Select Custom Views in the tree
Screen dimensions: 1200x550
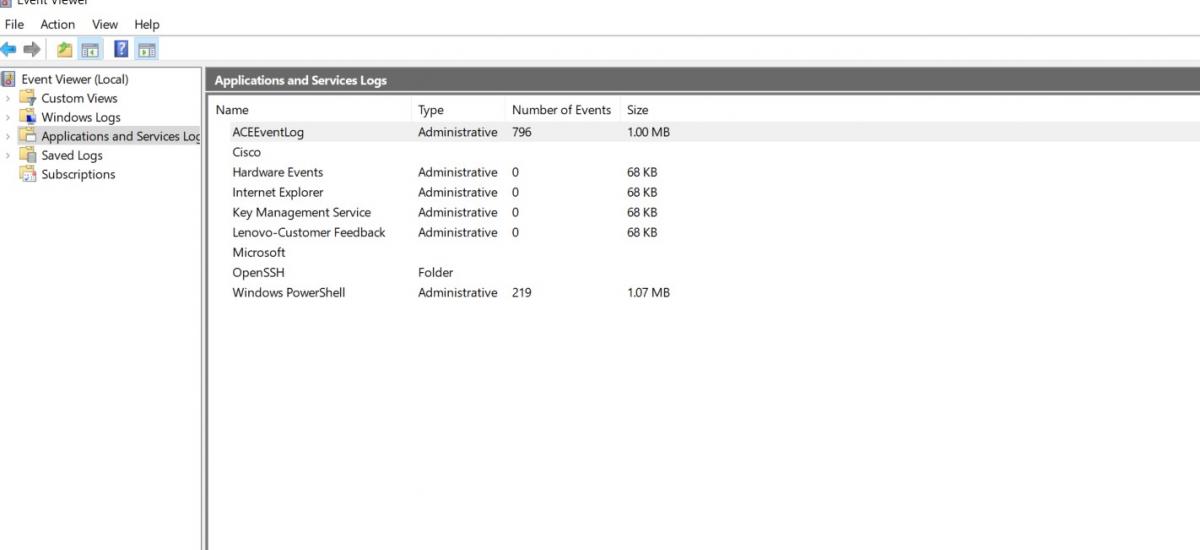point(79,98)
